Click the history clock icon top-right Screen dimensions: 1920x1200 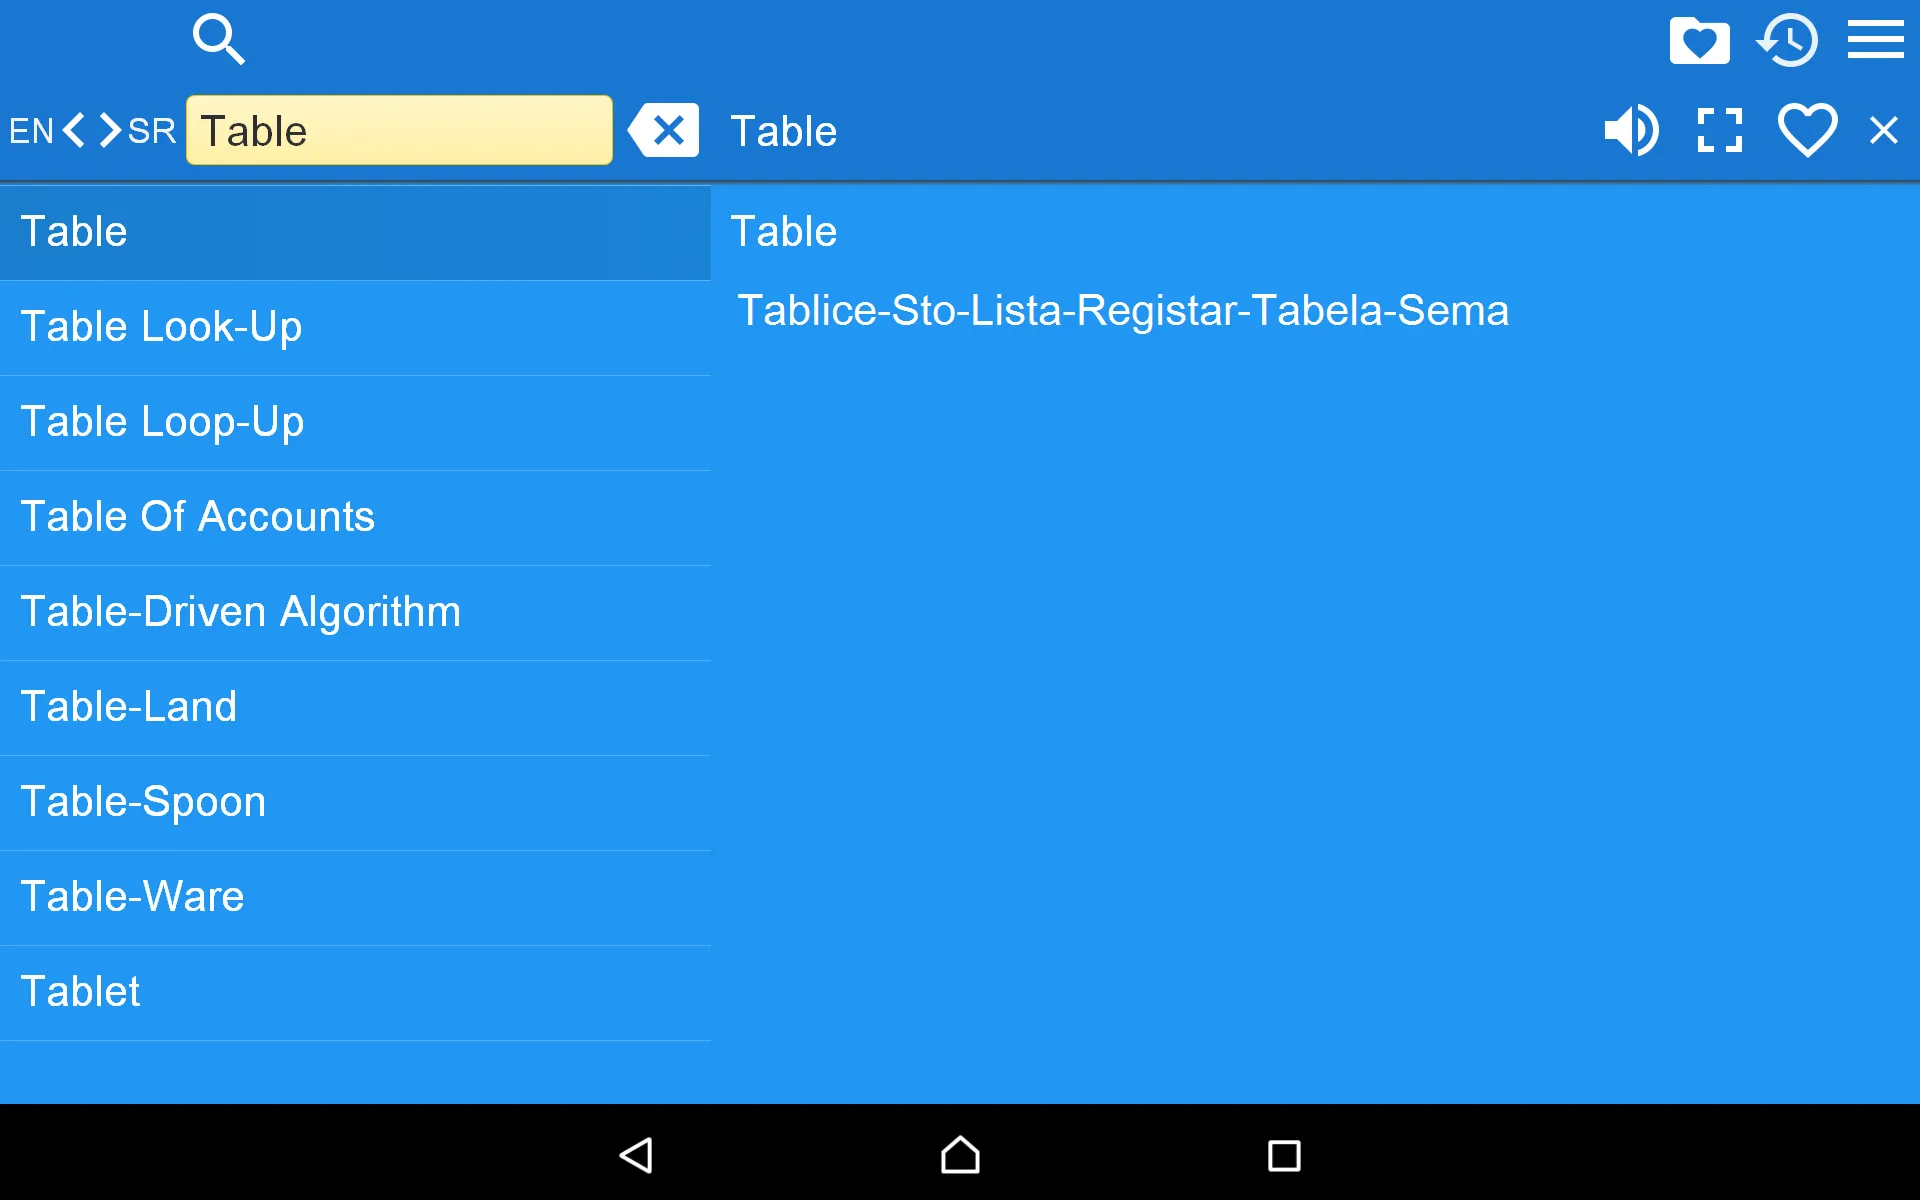(x=1790, y=41)
